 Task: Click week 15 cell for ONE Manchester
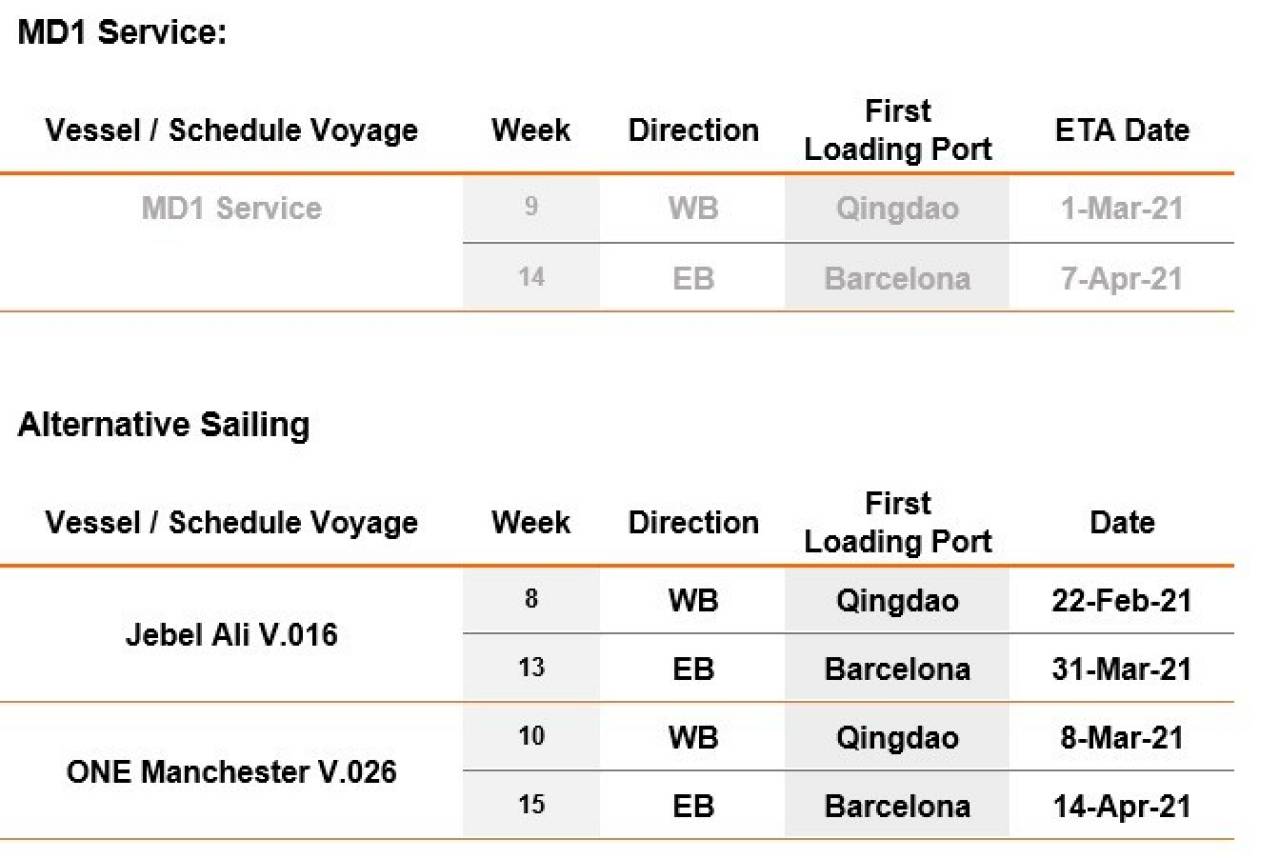pyautogui.click(x=531, y=806)
